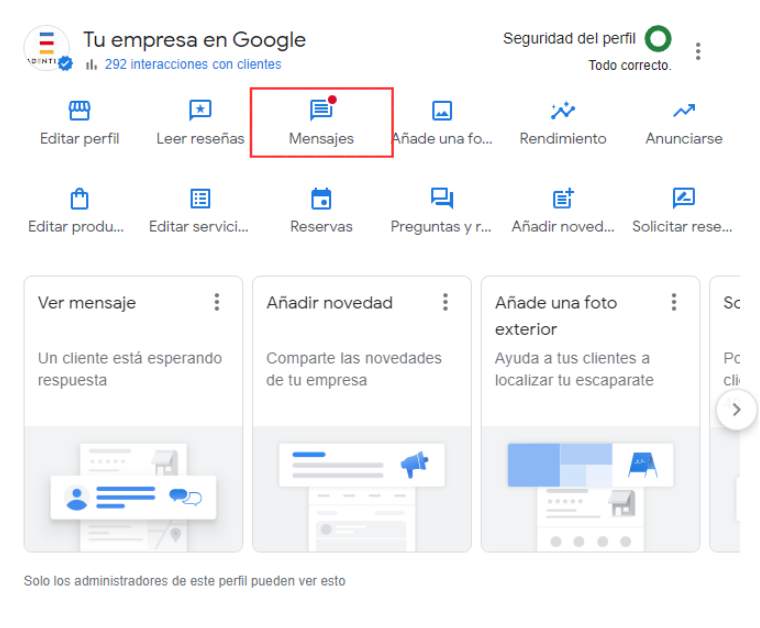The width and height of the screenshot is (760, 628).
Task: Click the Rendimiento label text
Action: [563, 139]
